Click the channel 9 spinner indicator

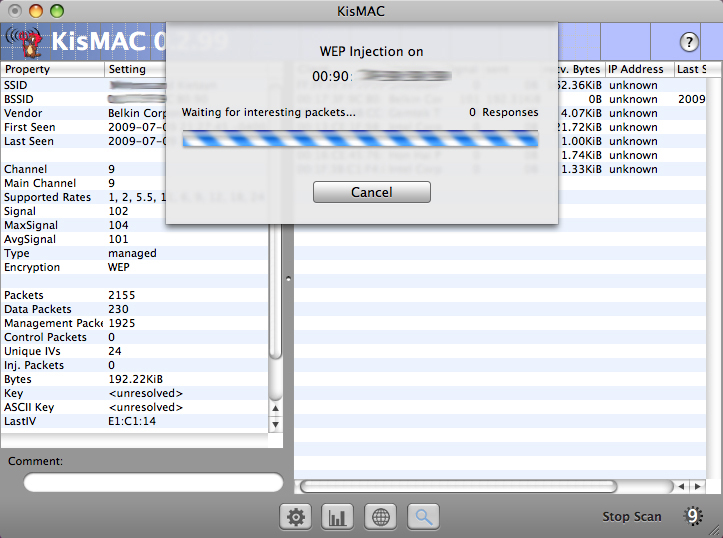pos(693,516)
